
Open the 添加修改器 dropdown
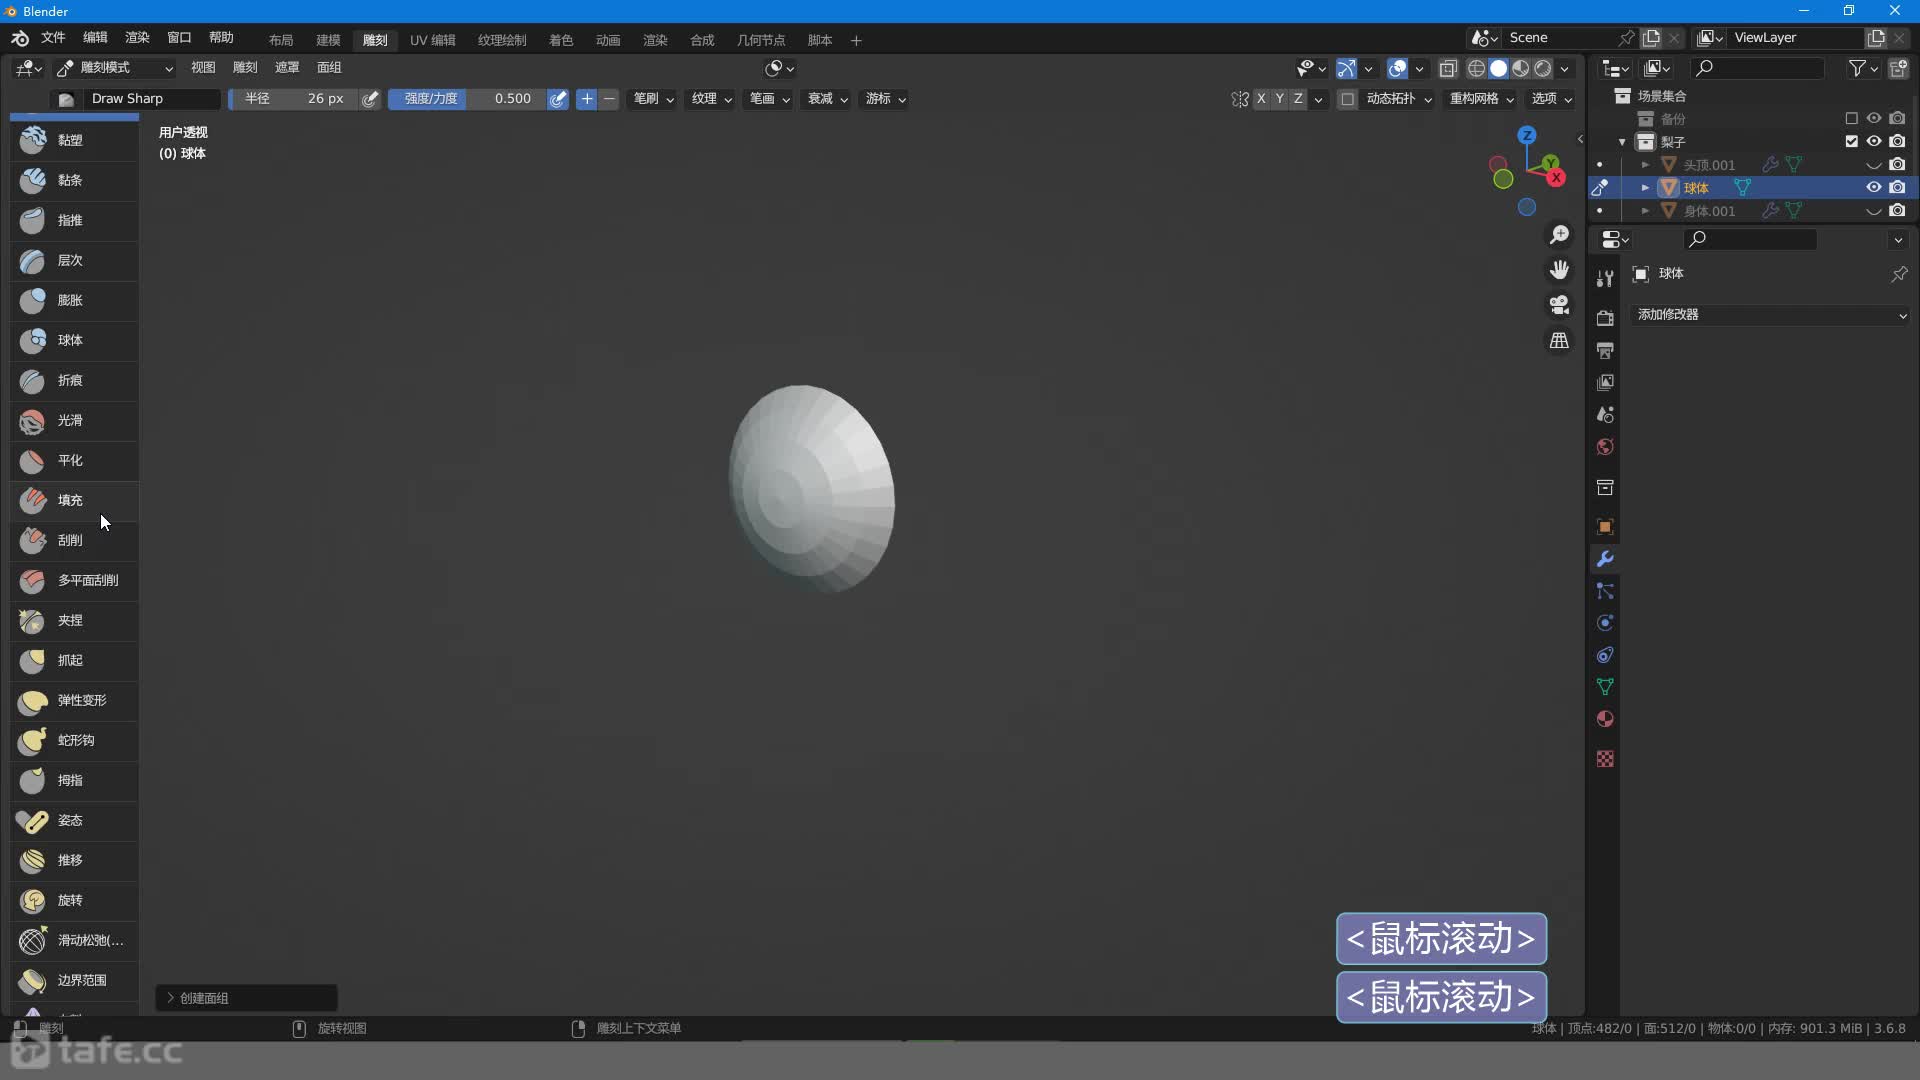(x=1771, y=315)
